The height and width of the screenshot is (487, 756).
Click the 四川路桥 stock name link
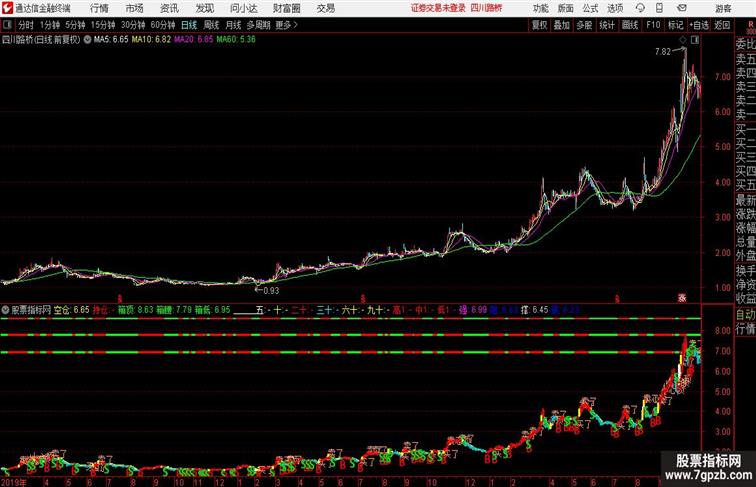tap(486, 8)
